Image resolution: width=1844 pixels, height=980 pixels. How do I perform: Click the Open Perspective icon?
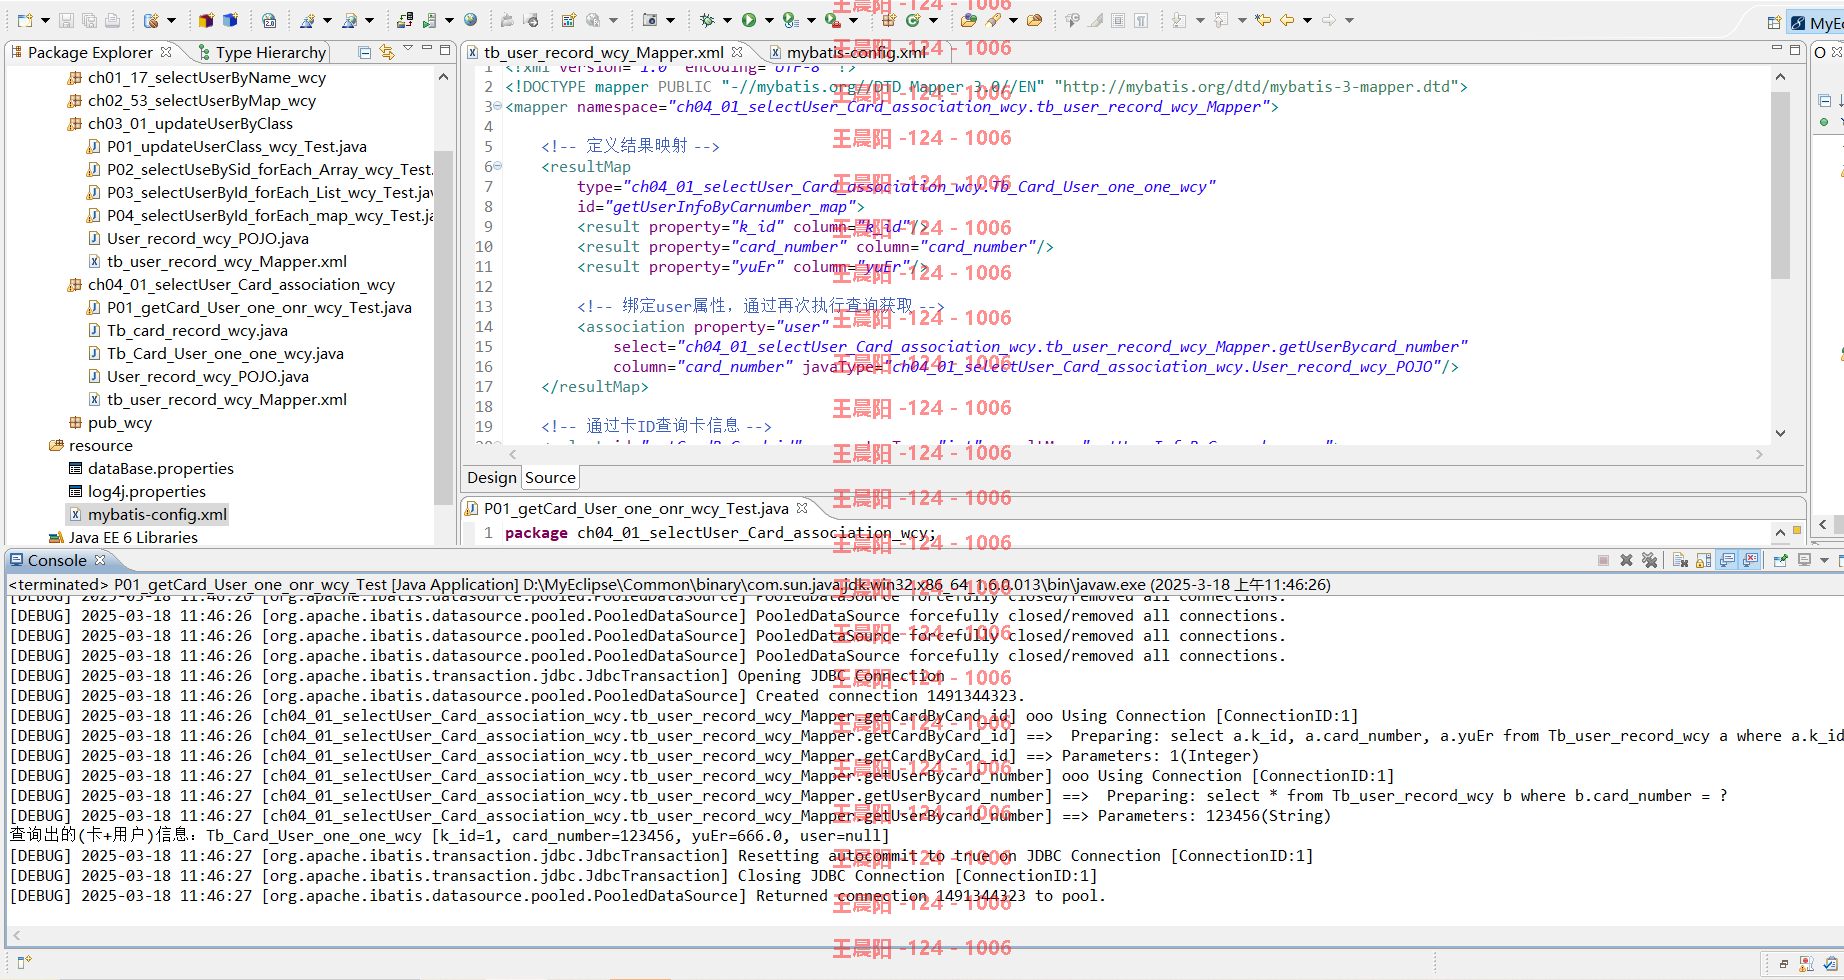(1774, 22)
